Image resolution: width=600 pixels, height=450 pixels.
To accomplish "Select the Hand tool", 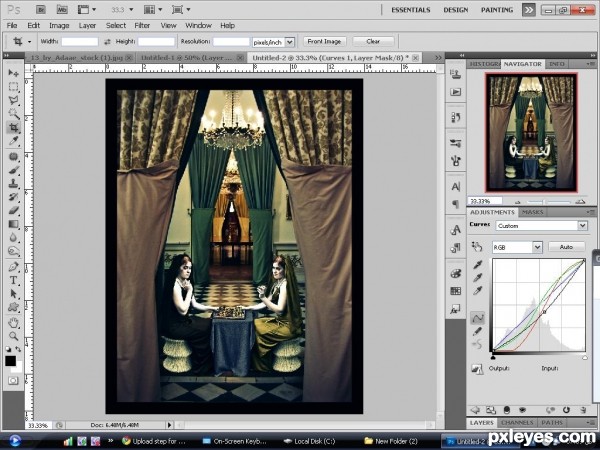I will 13,323.
